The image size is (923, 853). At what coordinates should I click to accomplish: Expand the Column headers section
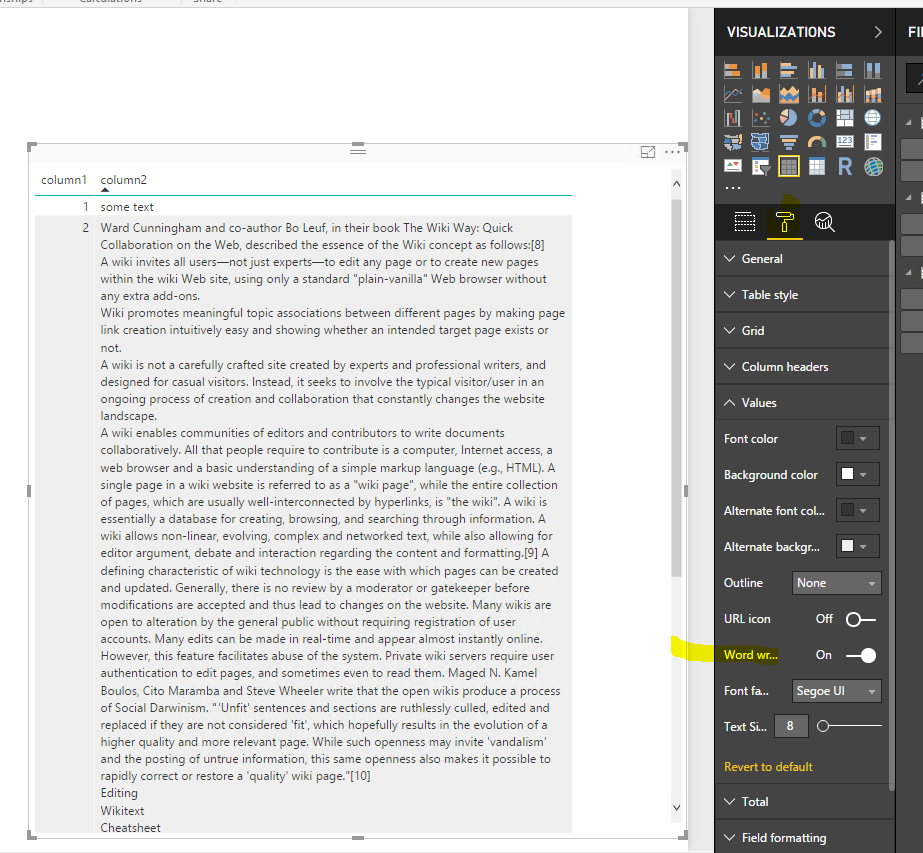coord(804,366)
